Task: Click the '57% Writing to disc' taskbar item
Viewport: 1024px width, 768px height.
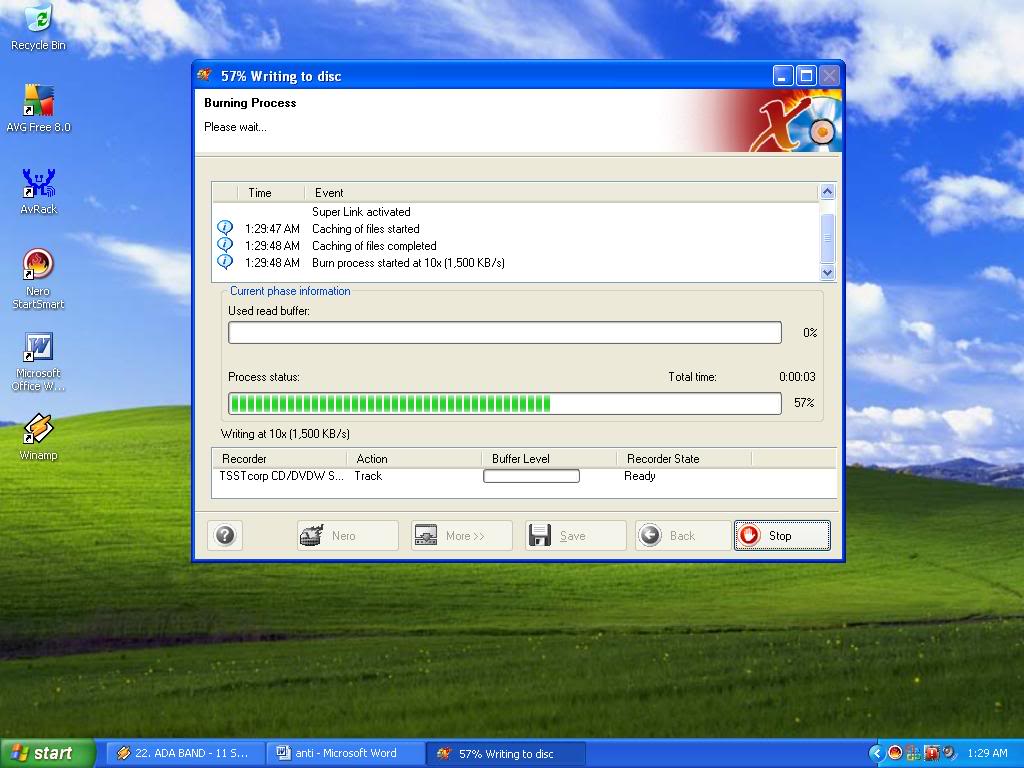Action: tap(505, 754)
